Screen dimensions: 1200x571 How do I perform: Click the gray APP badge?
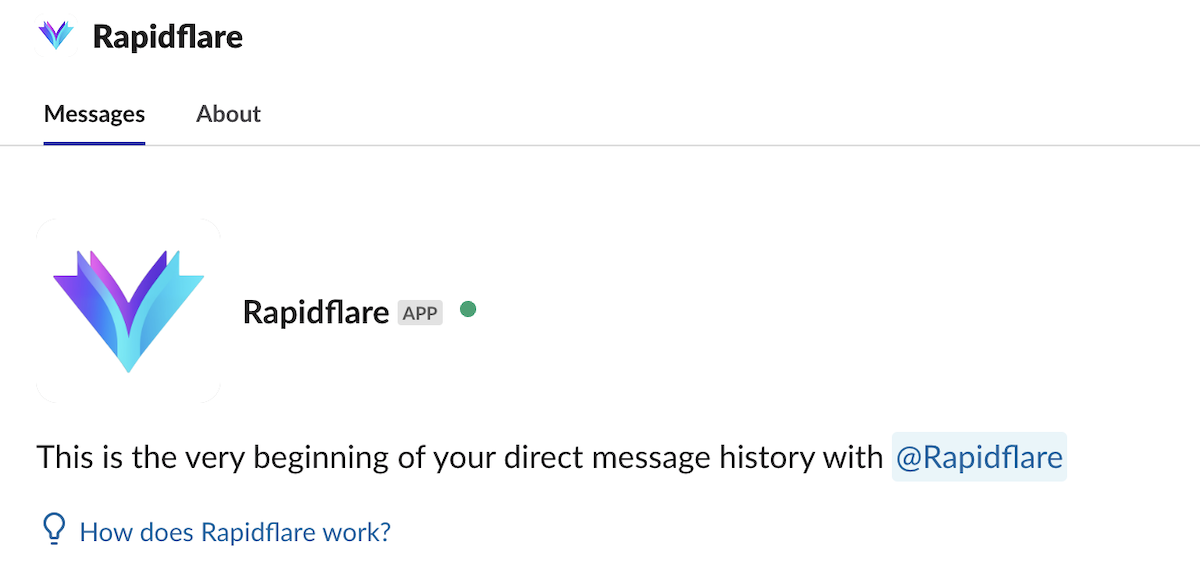point(420,313)
